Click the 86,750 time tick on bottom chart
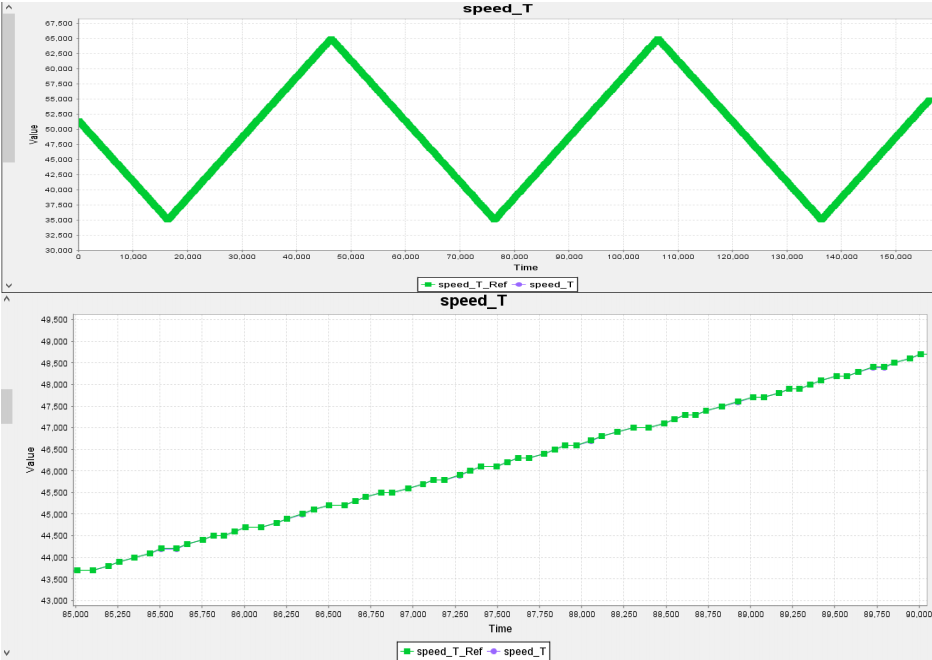This screenshot has width=932, height=660. 370,614
